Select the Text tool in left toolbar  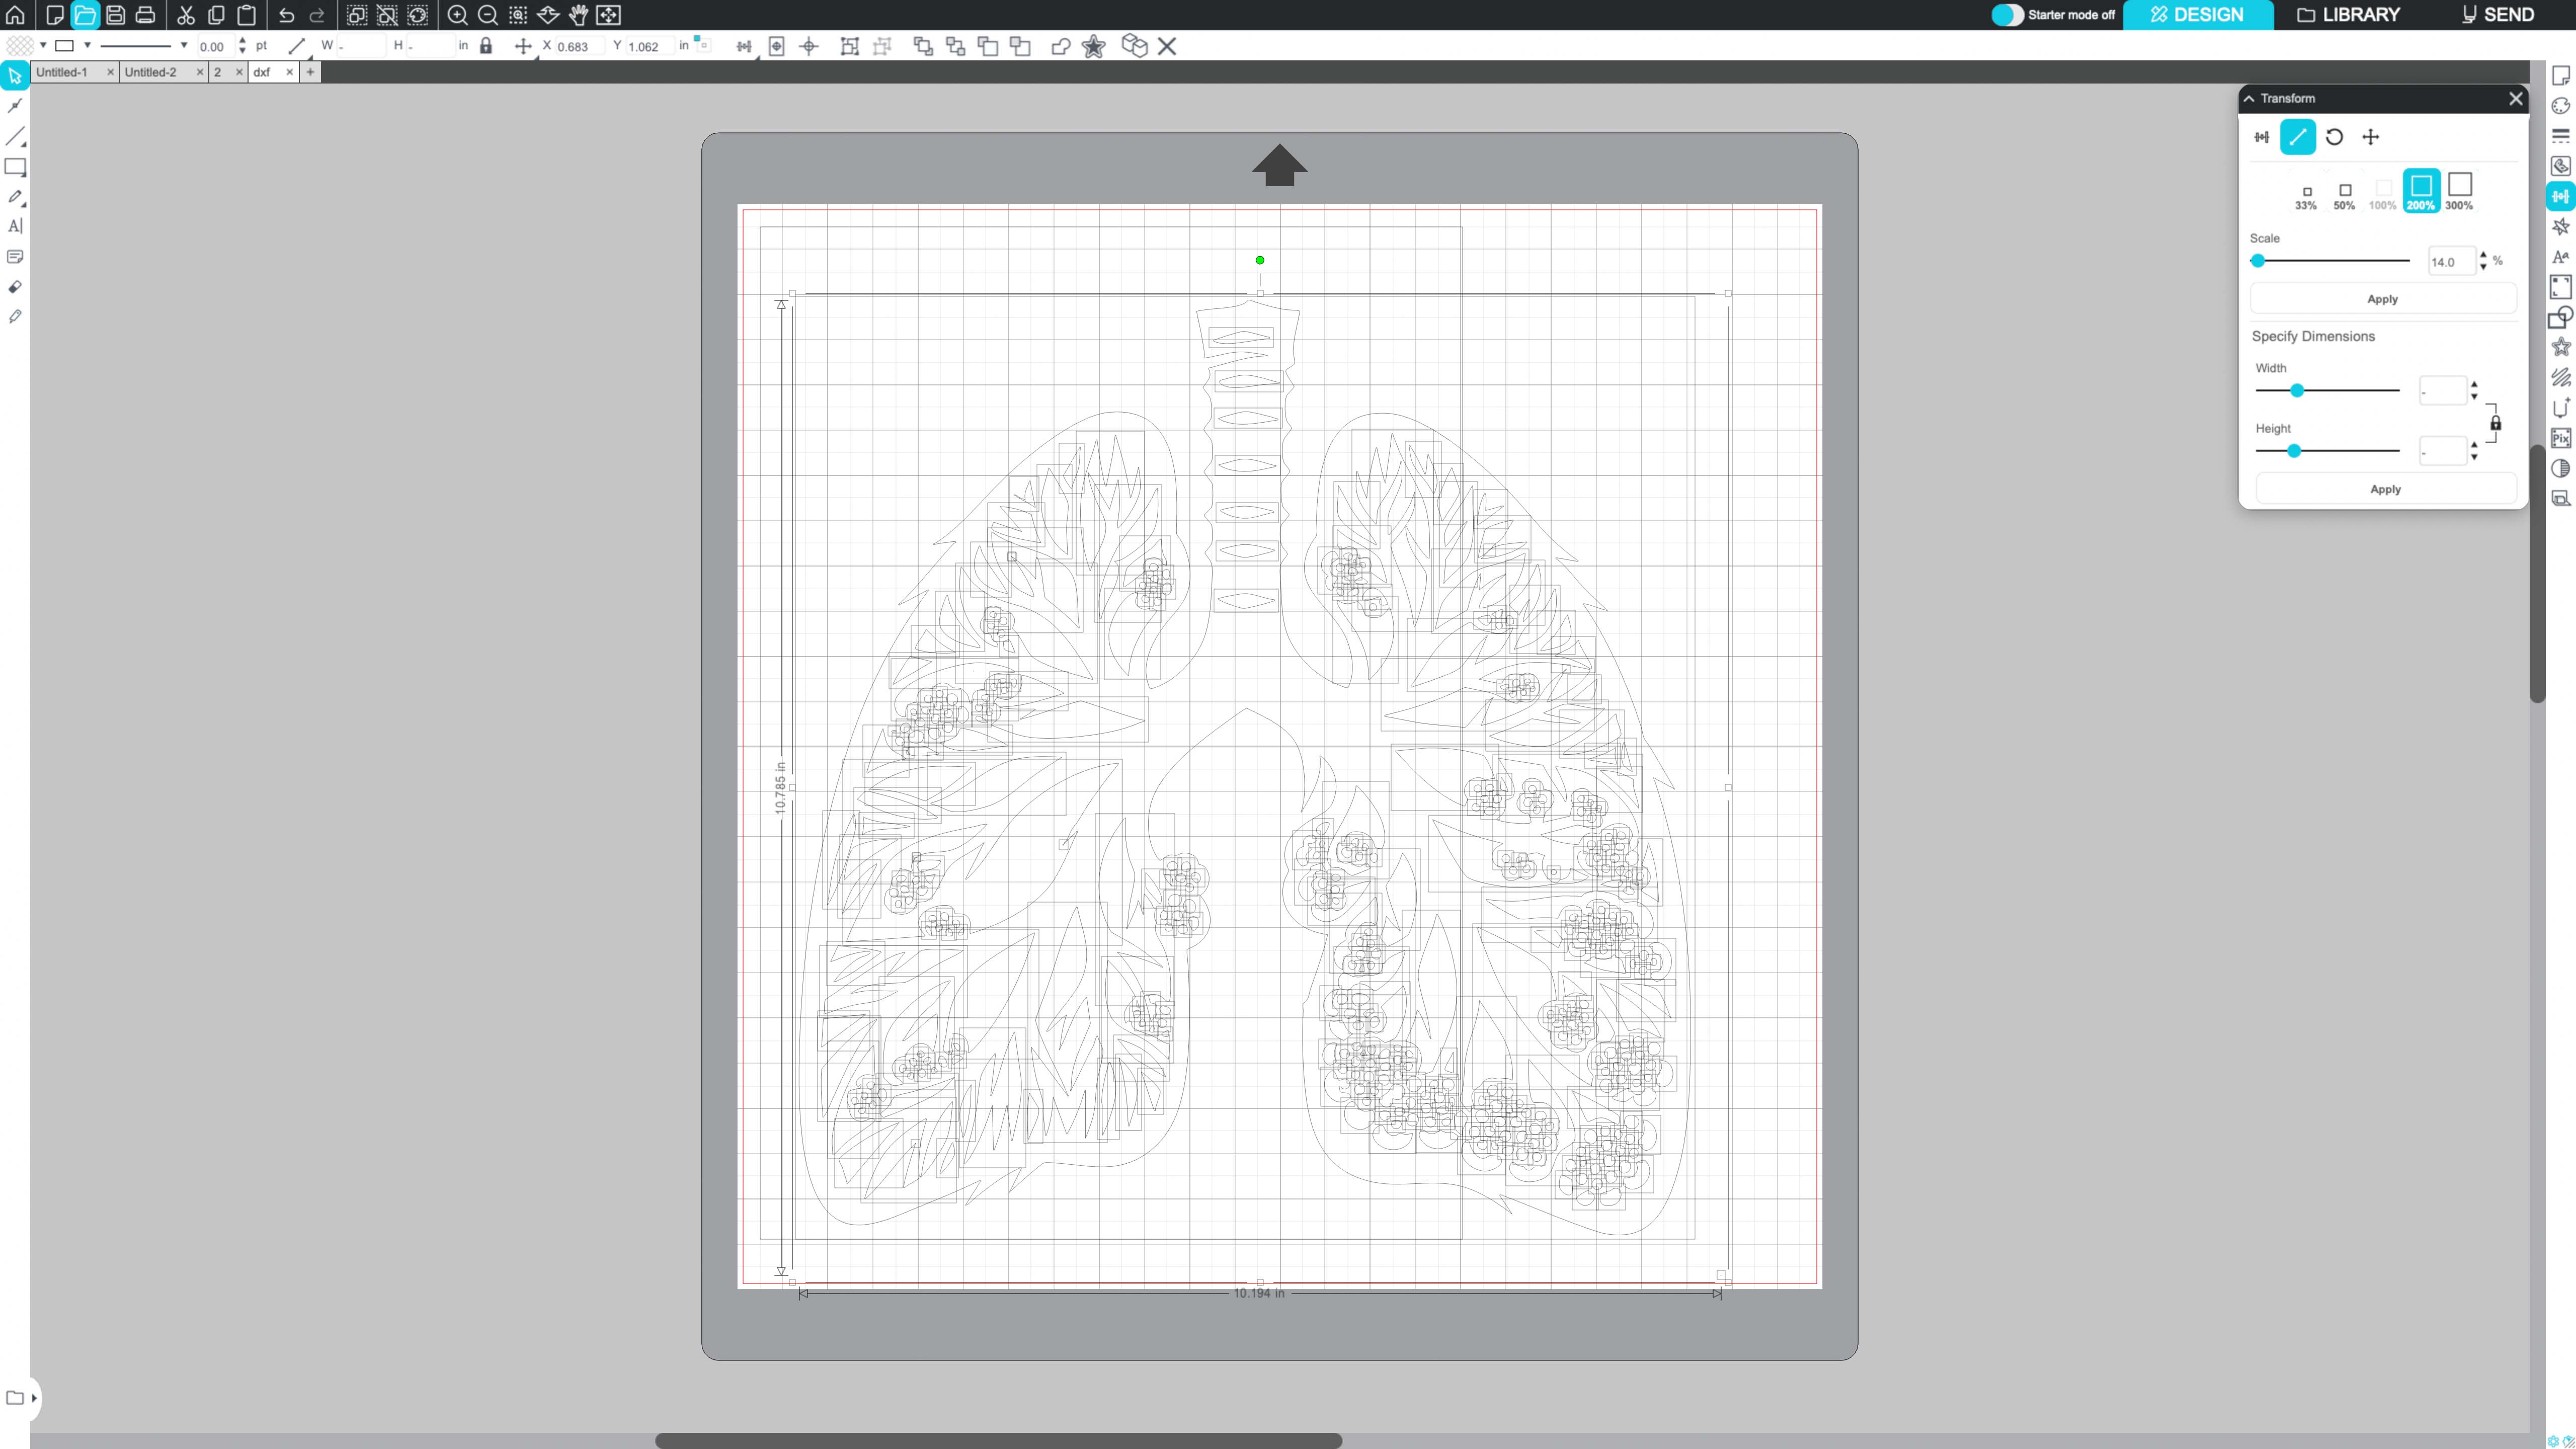tap(15, 226)
